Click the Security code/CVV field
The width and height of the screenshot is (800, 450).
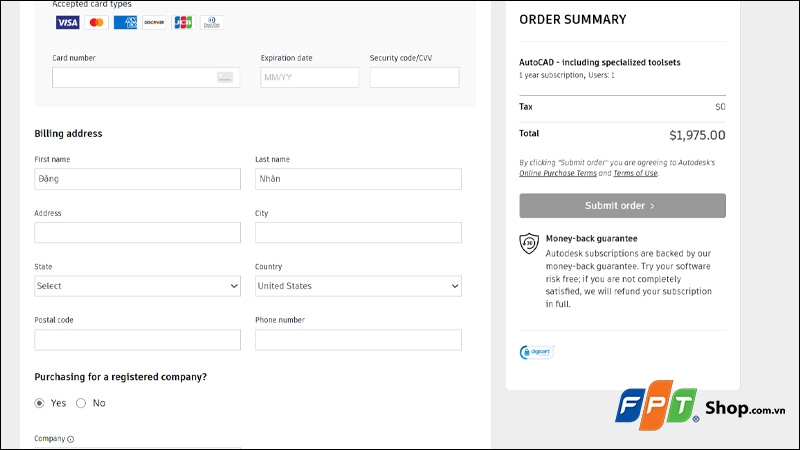[414, 77]
